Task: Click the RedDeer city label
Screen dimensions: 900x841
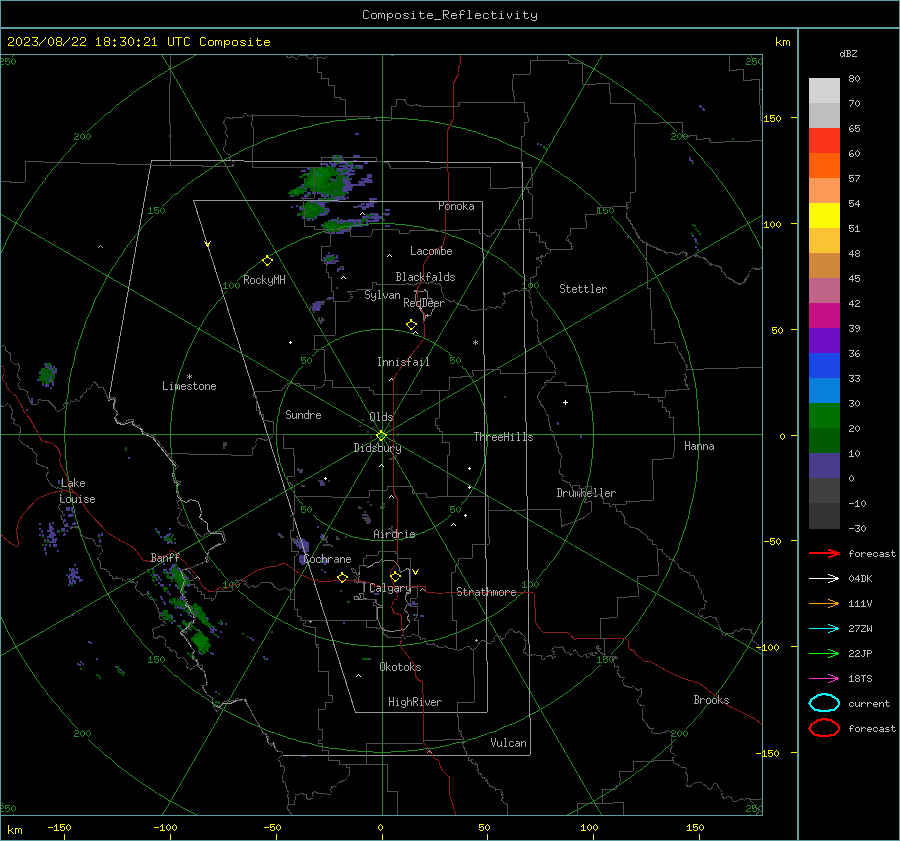Action: 424,303
